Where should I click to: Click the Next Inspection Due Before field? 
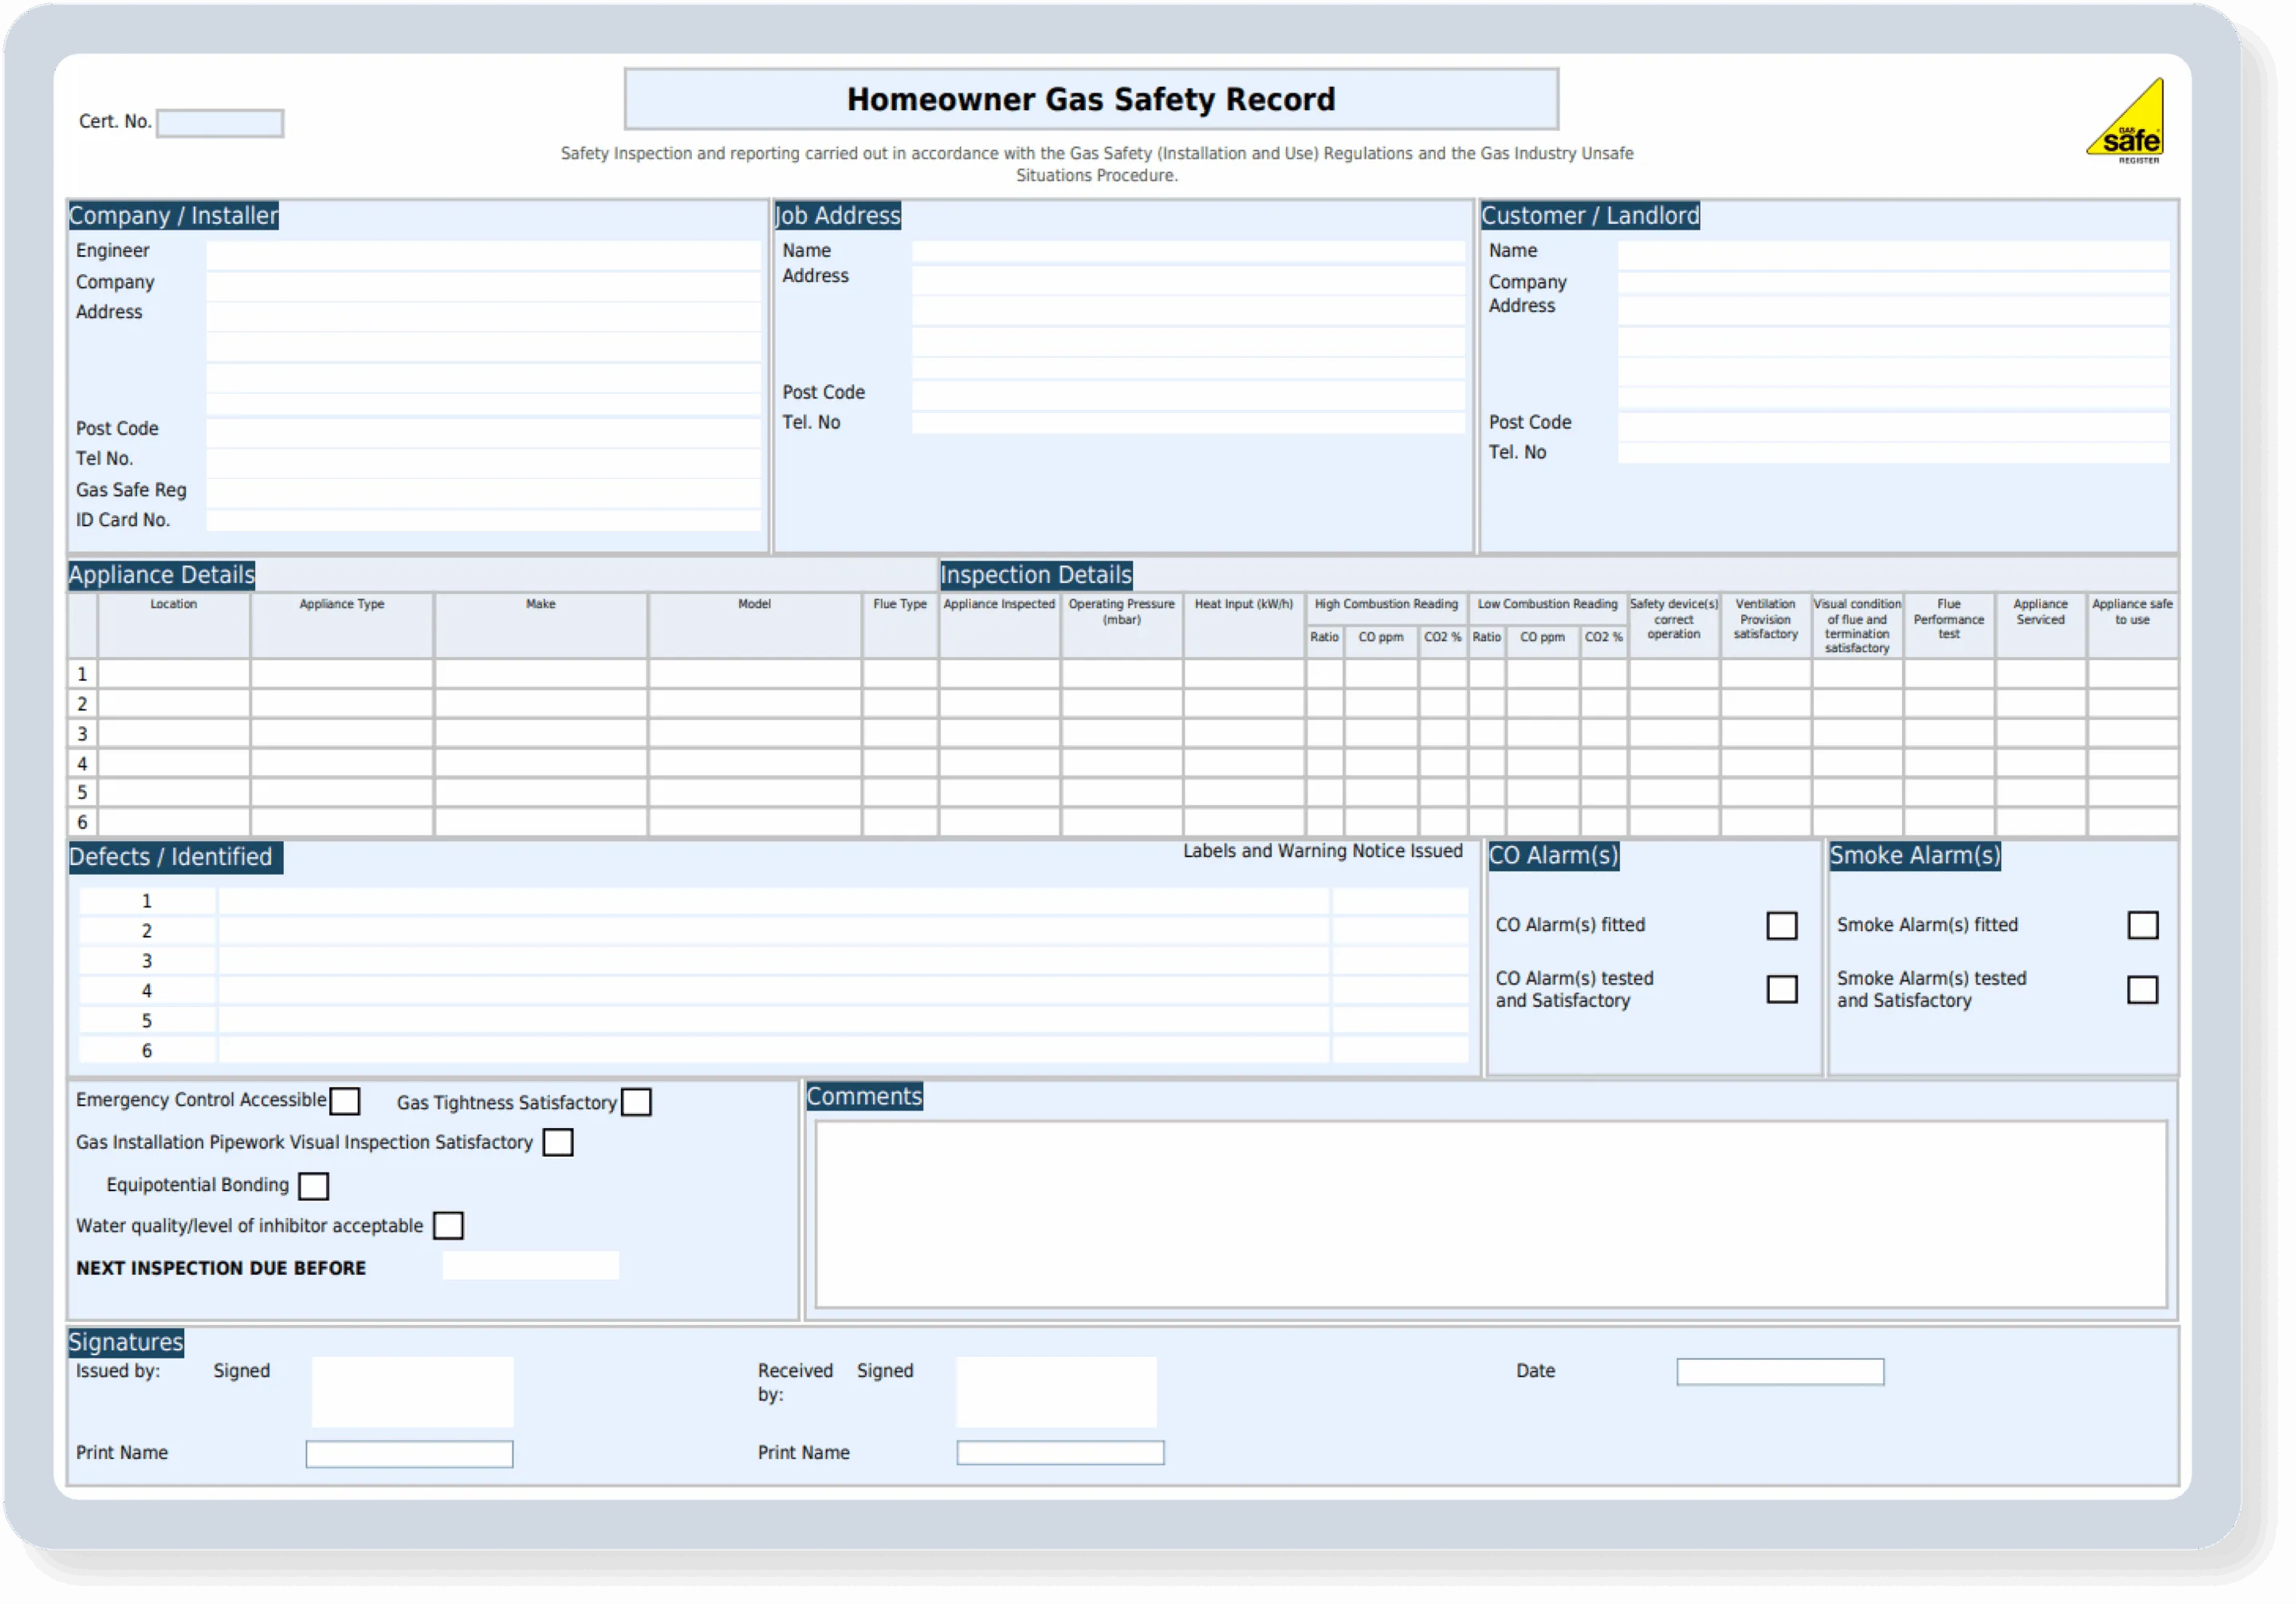[530, 1266]
